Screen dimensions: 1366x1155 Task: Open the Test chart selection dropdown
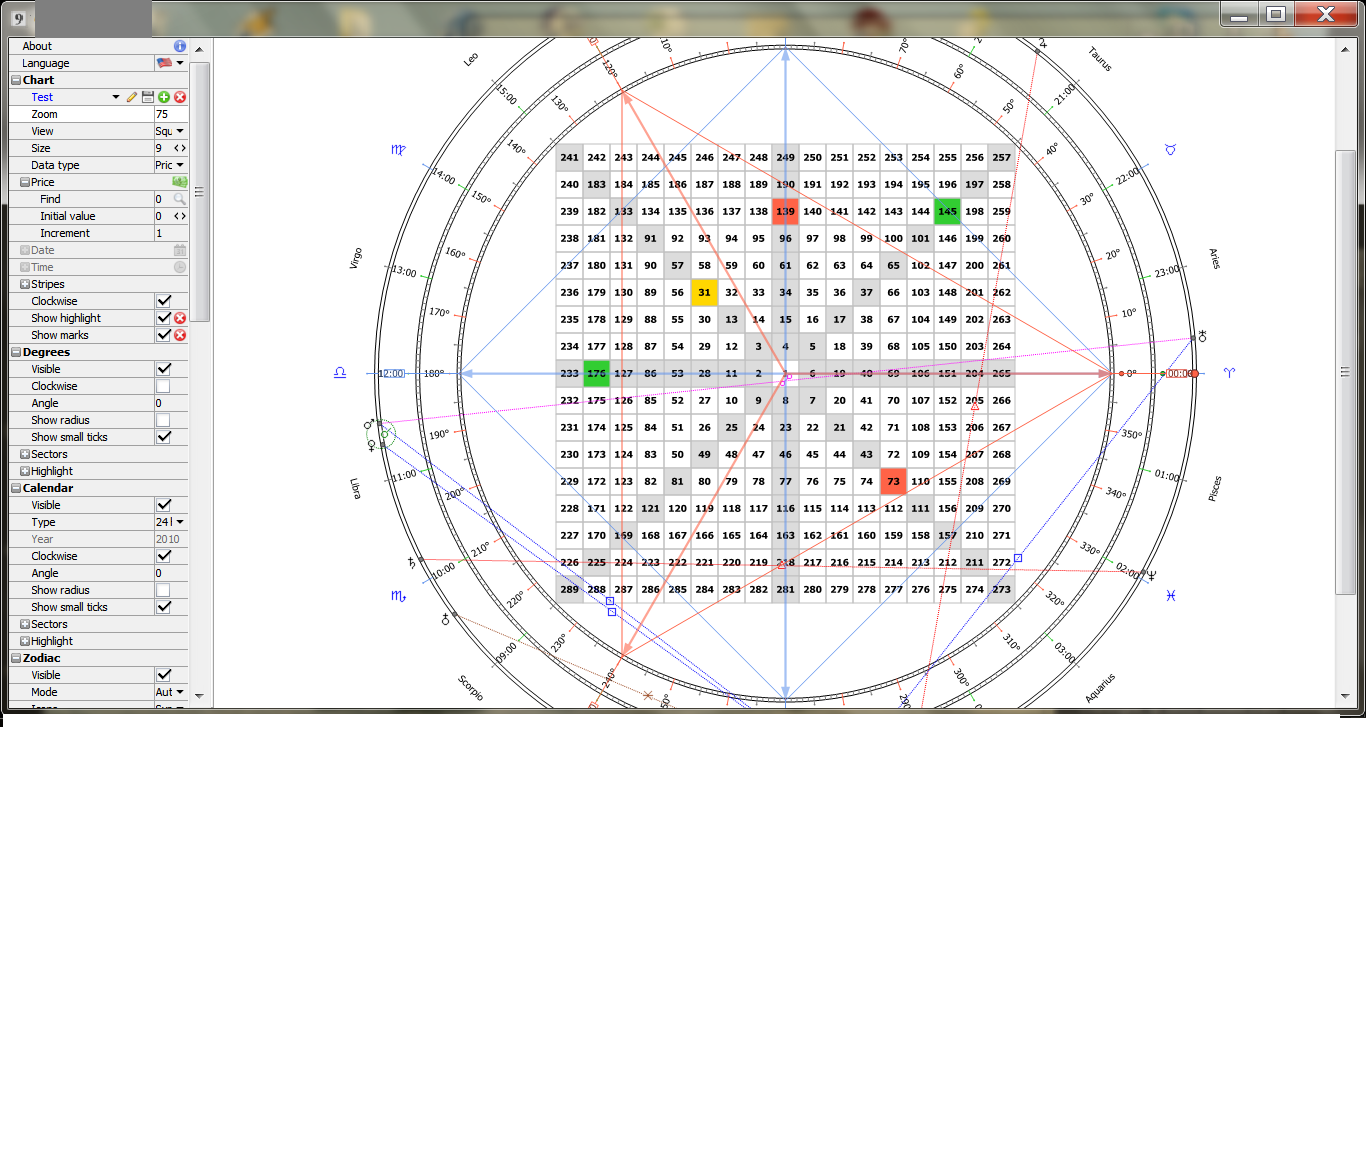115,96
